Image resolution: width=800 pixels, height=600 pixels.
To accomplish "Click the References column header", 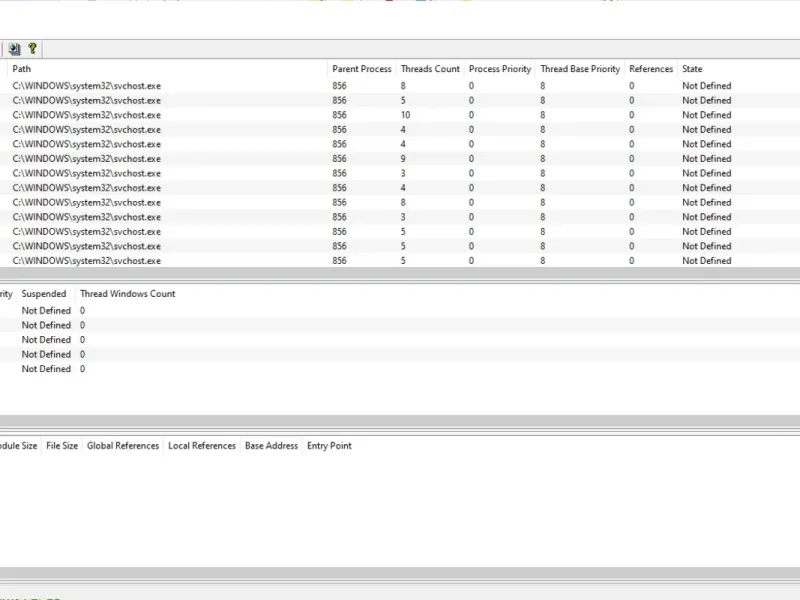I will tap(651, 69).
